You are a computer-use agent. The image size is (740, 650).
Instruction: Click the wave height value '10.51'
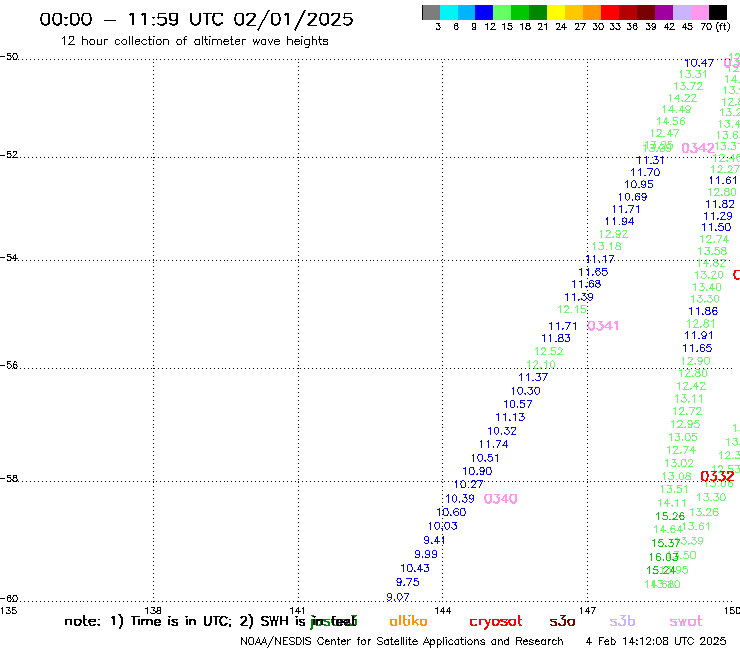pyautogui.click(x=485, y=458)
